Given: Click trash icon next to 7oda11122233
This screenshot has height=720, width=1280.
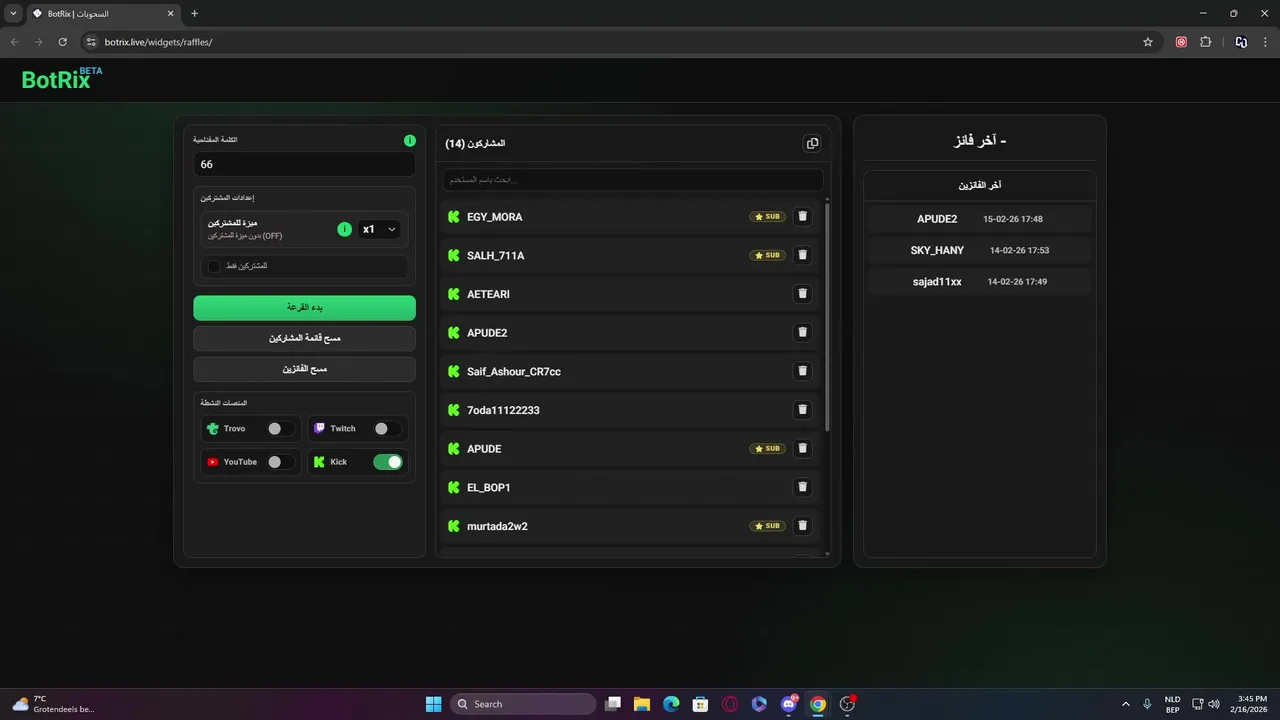Looking at the screenshot, I should 802,410.
